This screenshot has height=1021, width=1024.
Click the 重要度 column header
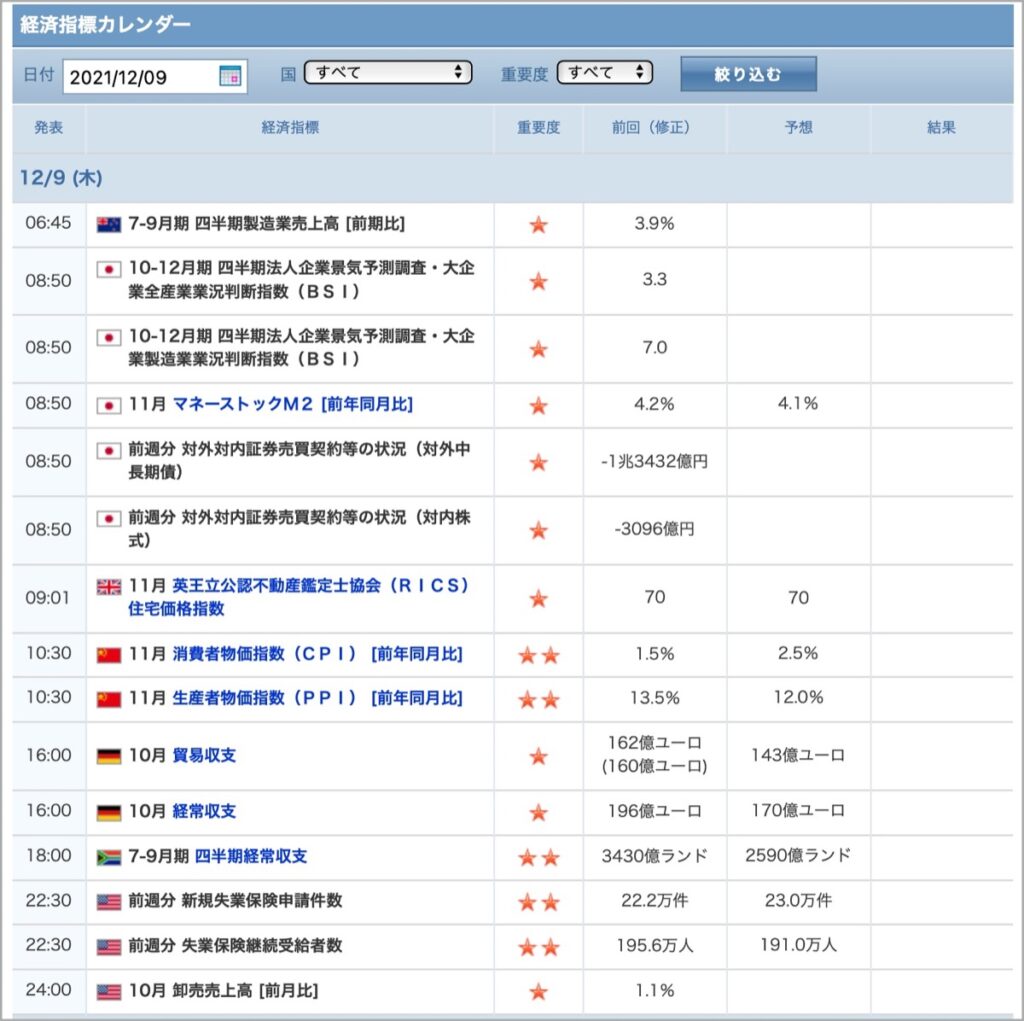[x=539, y=127]
